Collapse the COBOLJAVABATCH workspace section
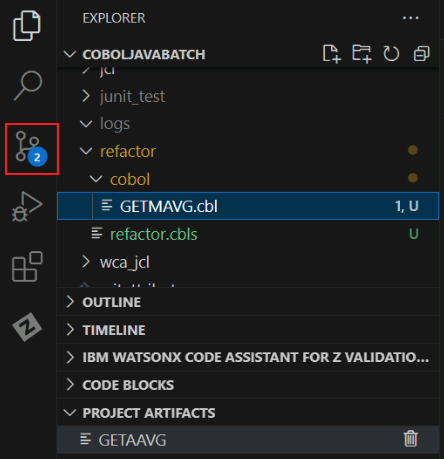Screen dimensions: 444x459 (x=70, y=54)
